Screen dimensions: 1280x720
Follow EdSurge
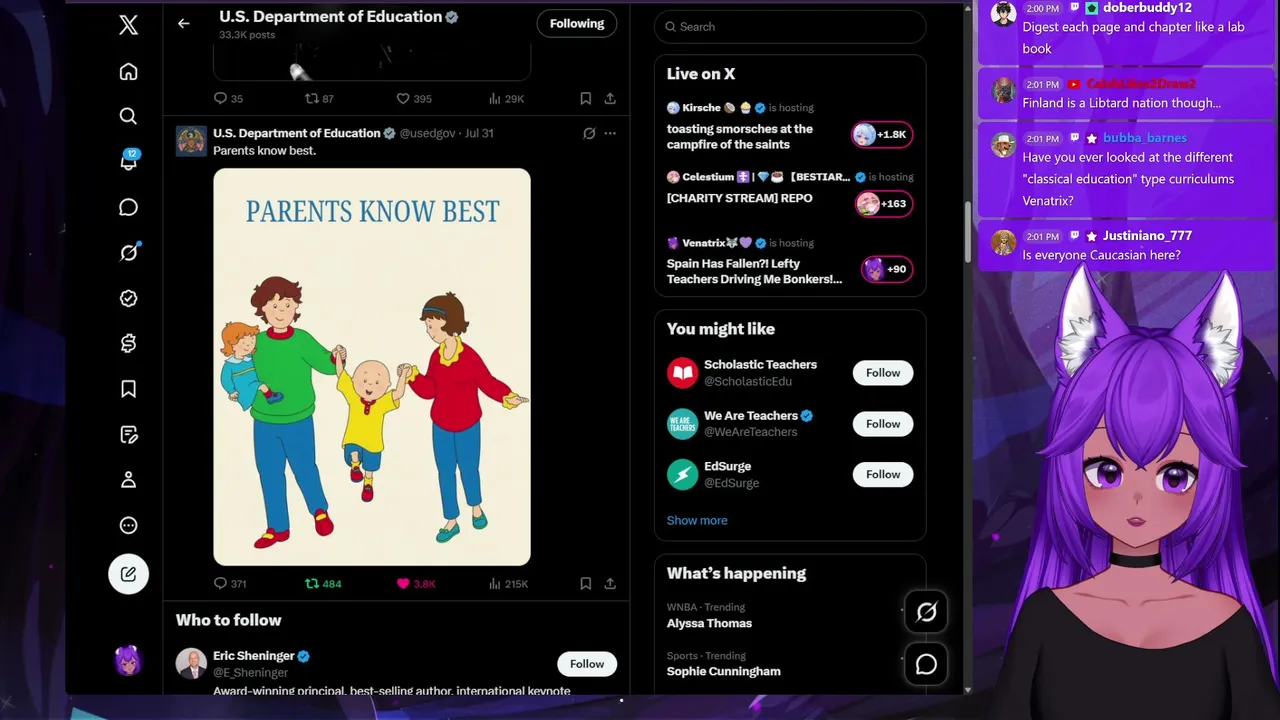click(x=883, y=475)
